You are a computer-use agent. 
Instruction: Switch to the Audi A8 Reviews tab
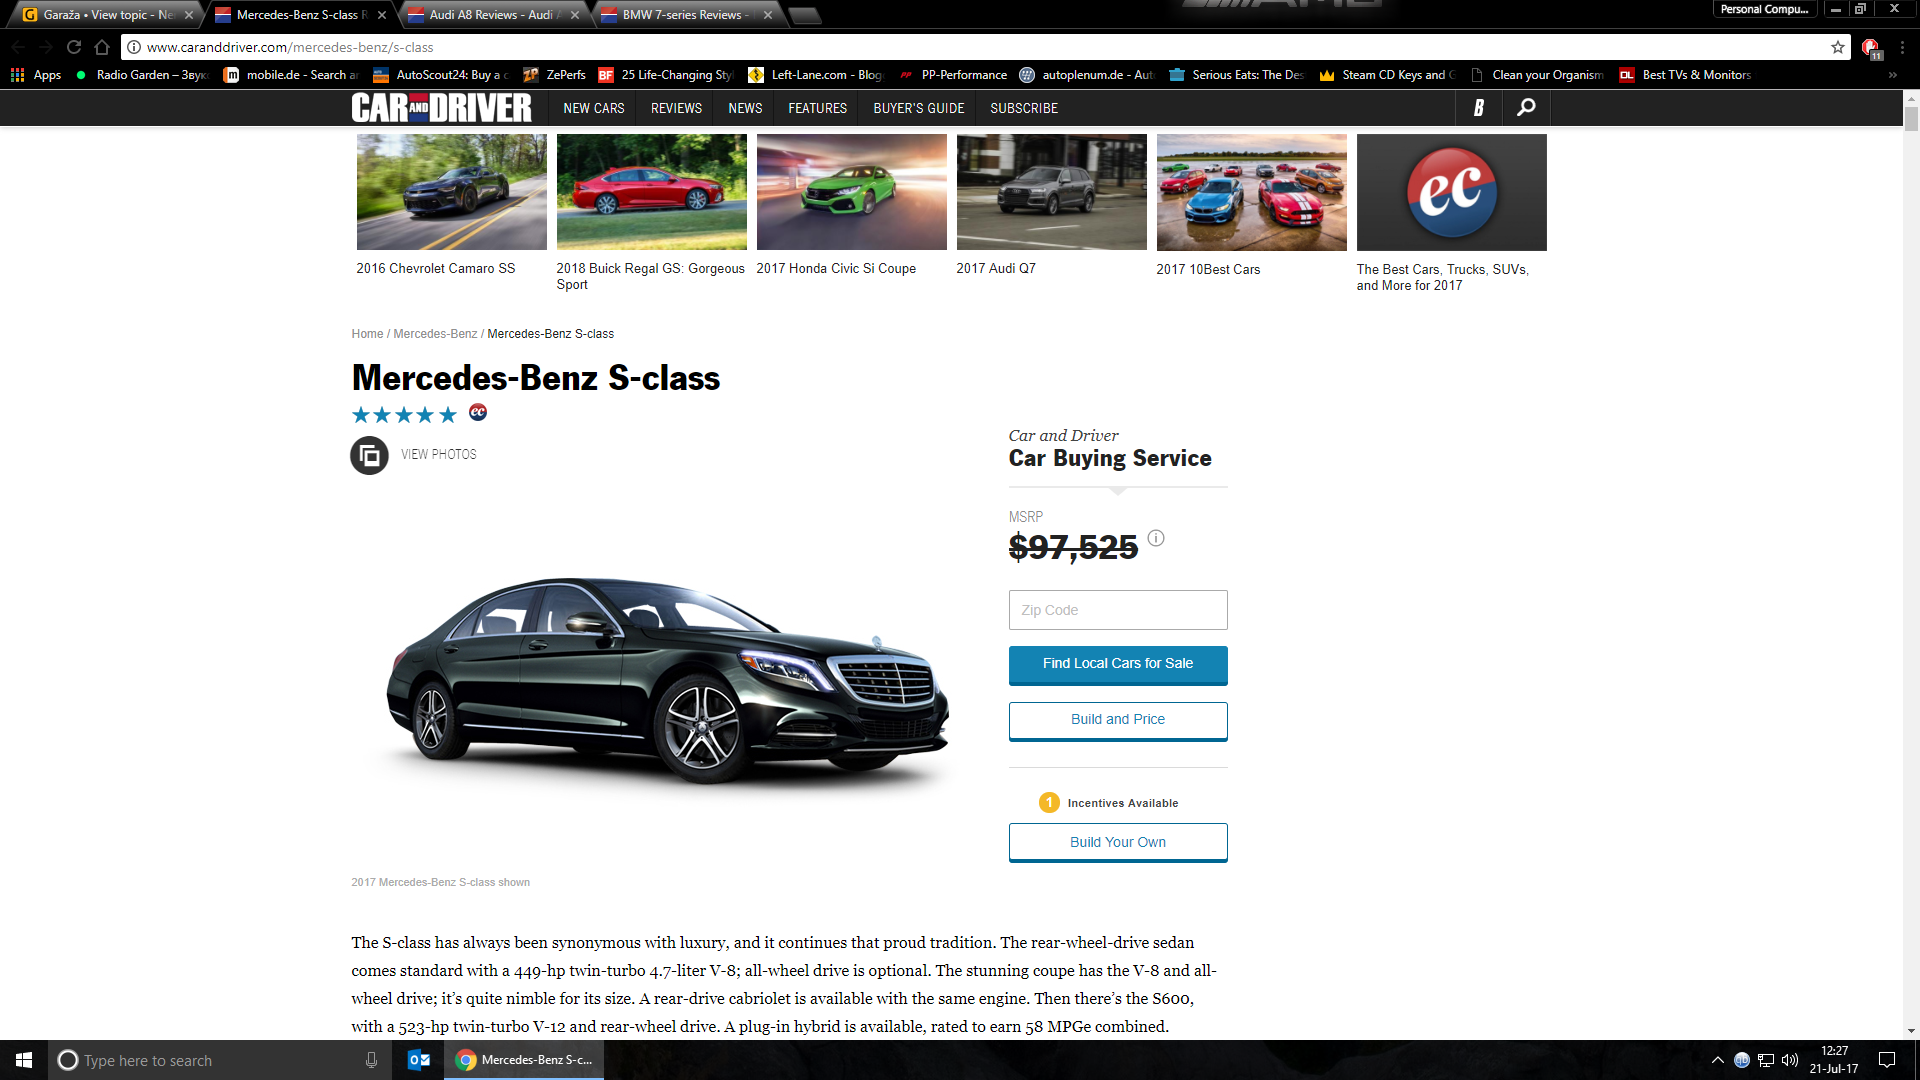[x=490, y=15]
